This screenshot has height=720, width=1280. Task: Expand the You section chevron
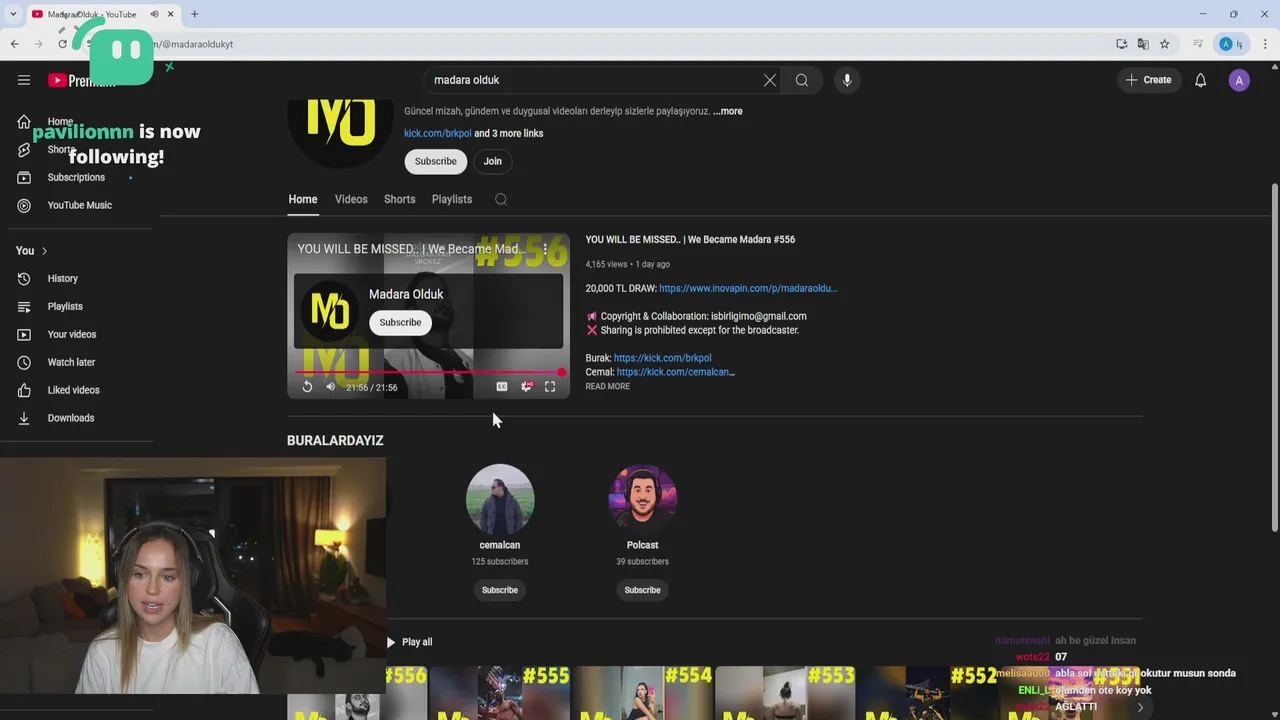(44, 251)
